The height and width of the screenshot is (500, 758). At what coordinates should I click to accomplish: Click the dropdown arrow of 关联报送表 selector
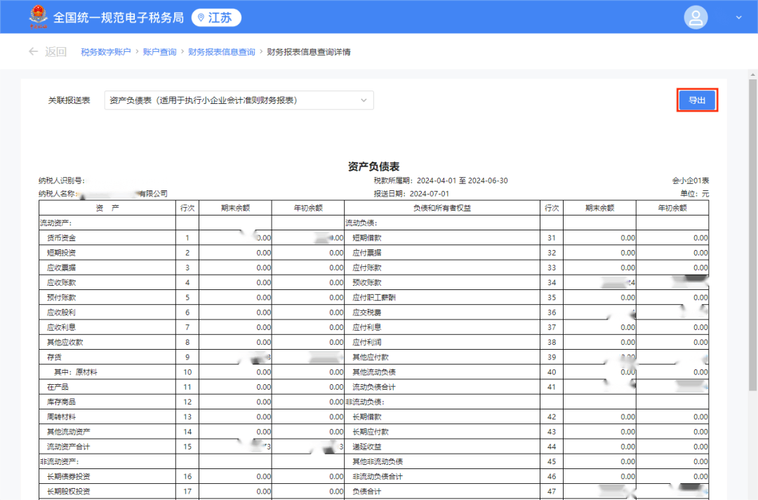click(x=364, y=100)
